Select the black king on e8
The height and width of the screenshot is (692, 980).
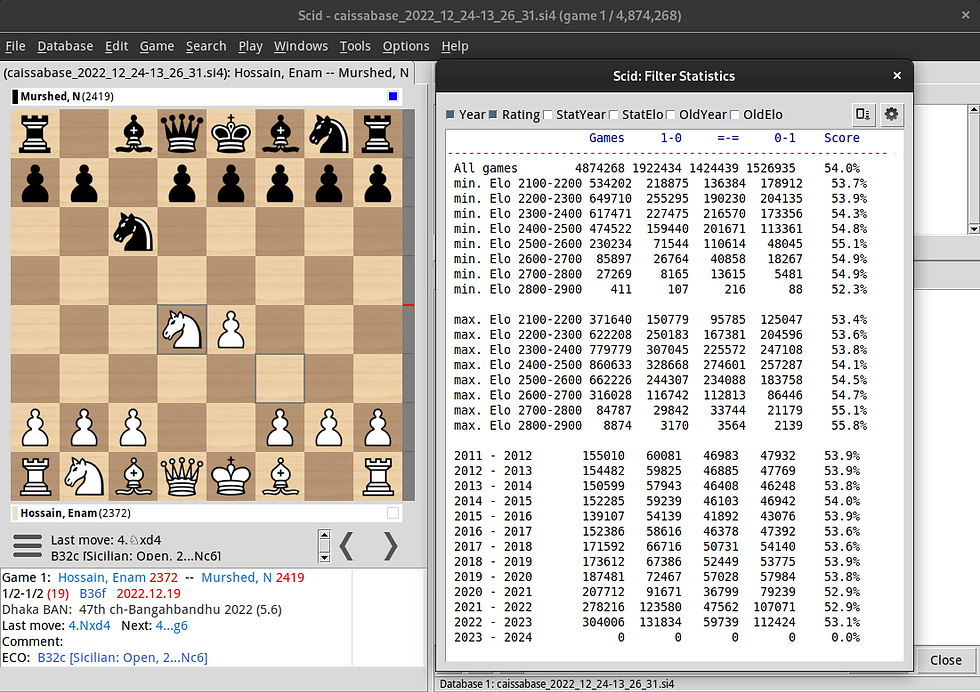[x=231, y=133]
